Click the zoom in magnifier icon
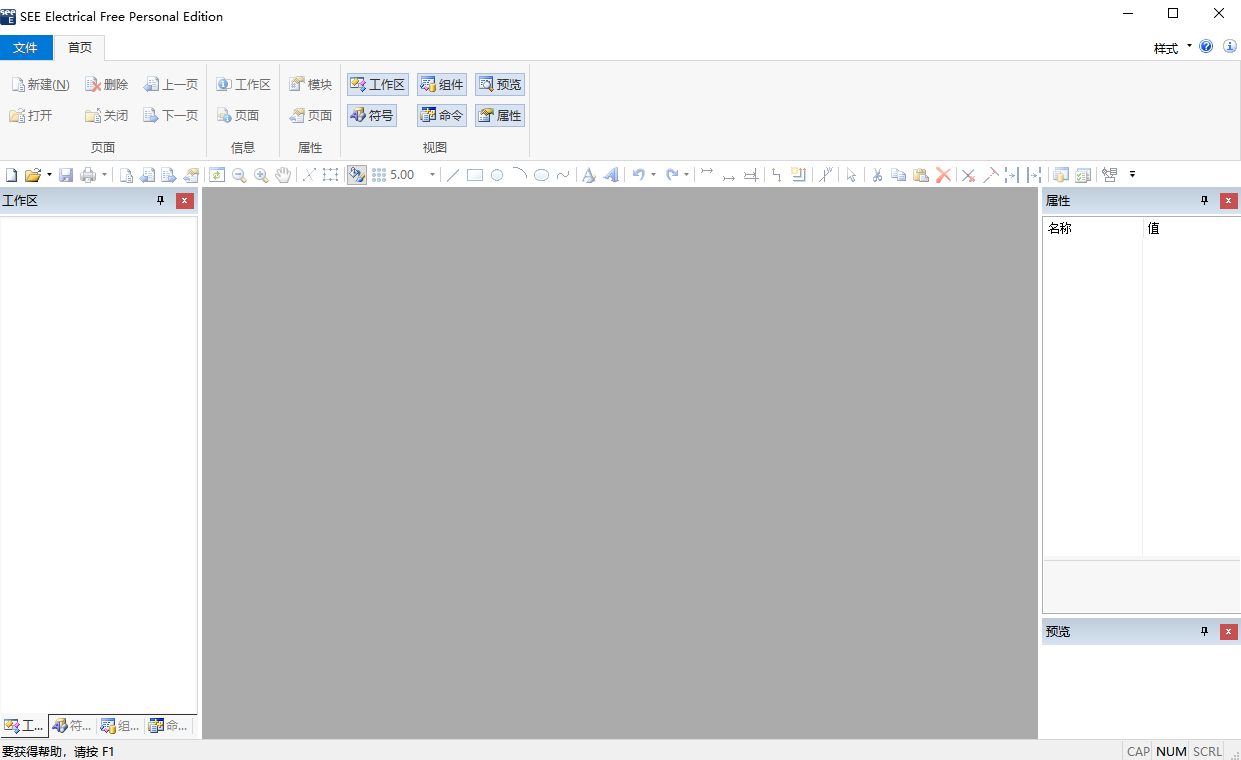This screenshot has width=1241, height=760. click(261, 175)
